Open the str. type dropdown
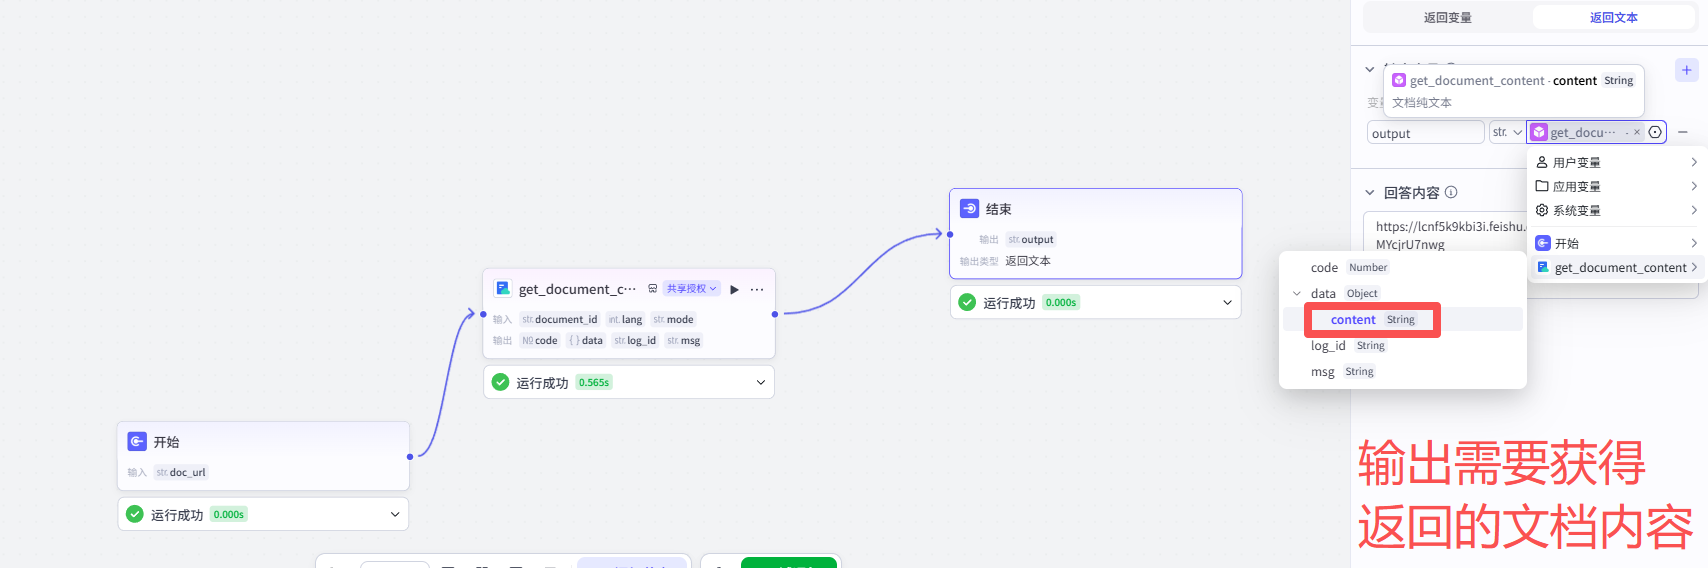Viewport: 1708px width, 568px height. click(x=1507, y=132)
